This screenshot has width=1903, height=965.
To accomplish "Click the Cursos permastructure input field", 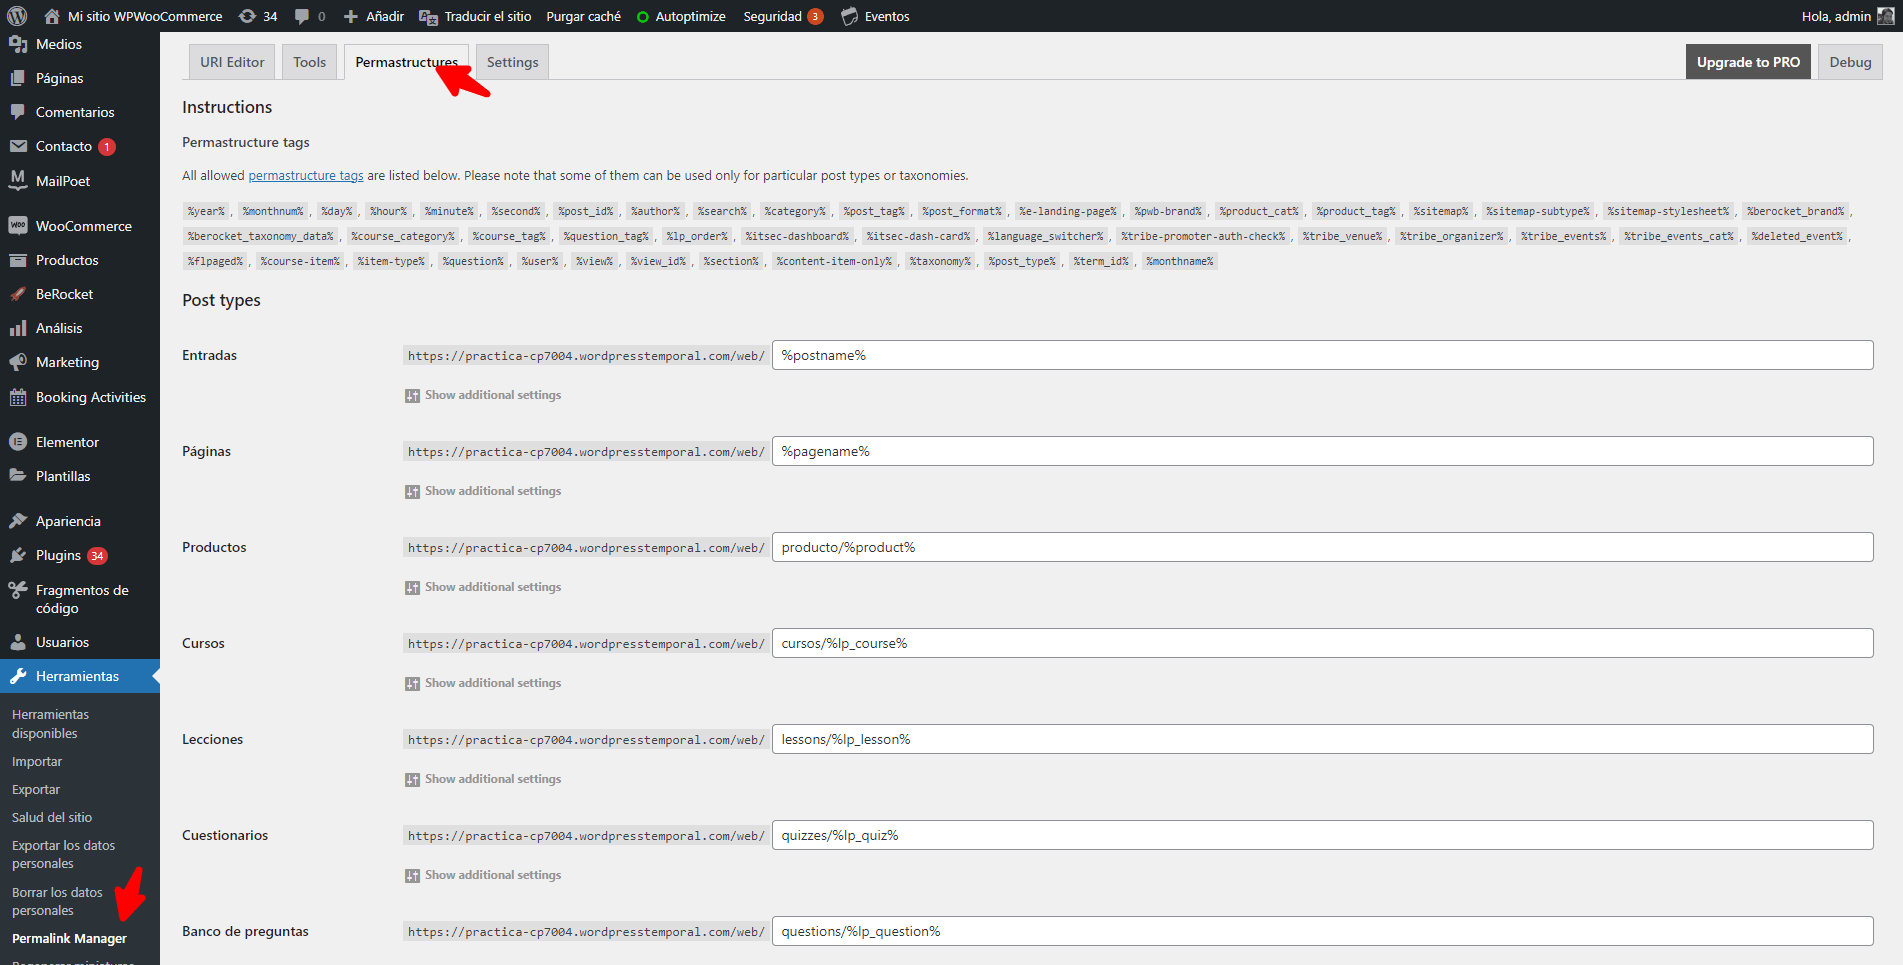I will click(x=1322, y=643).
